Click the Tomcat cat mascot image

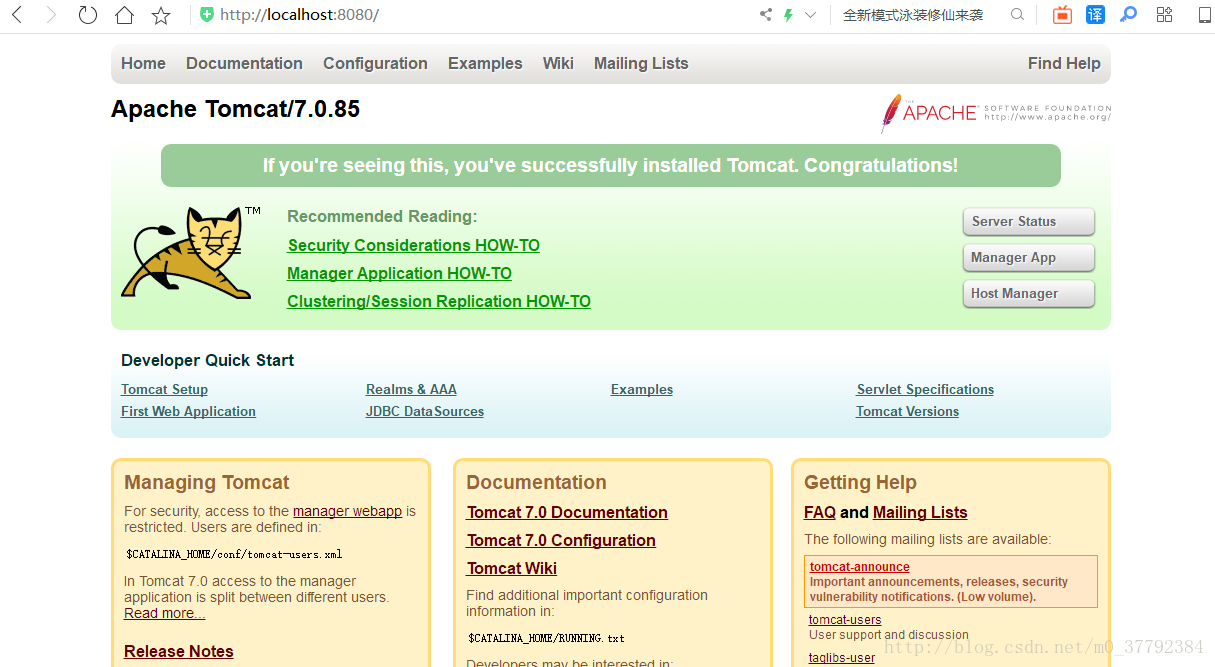point(188,252)
